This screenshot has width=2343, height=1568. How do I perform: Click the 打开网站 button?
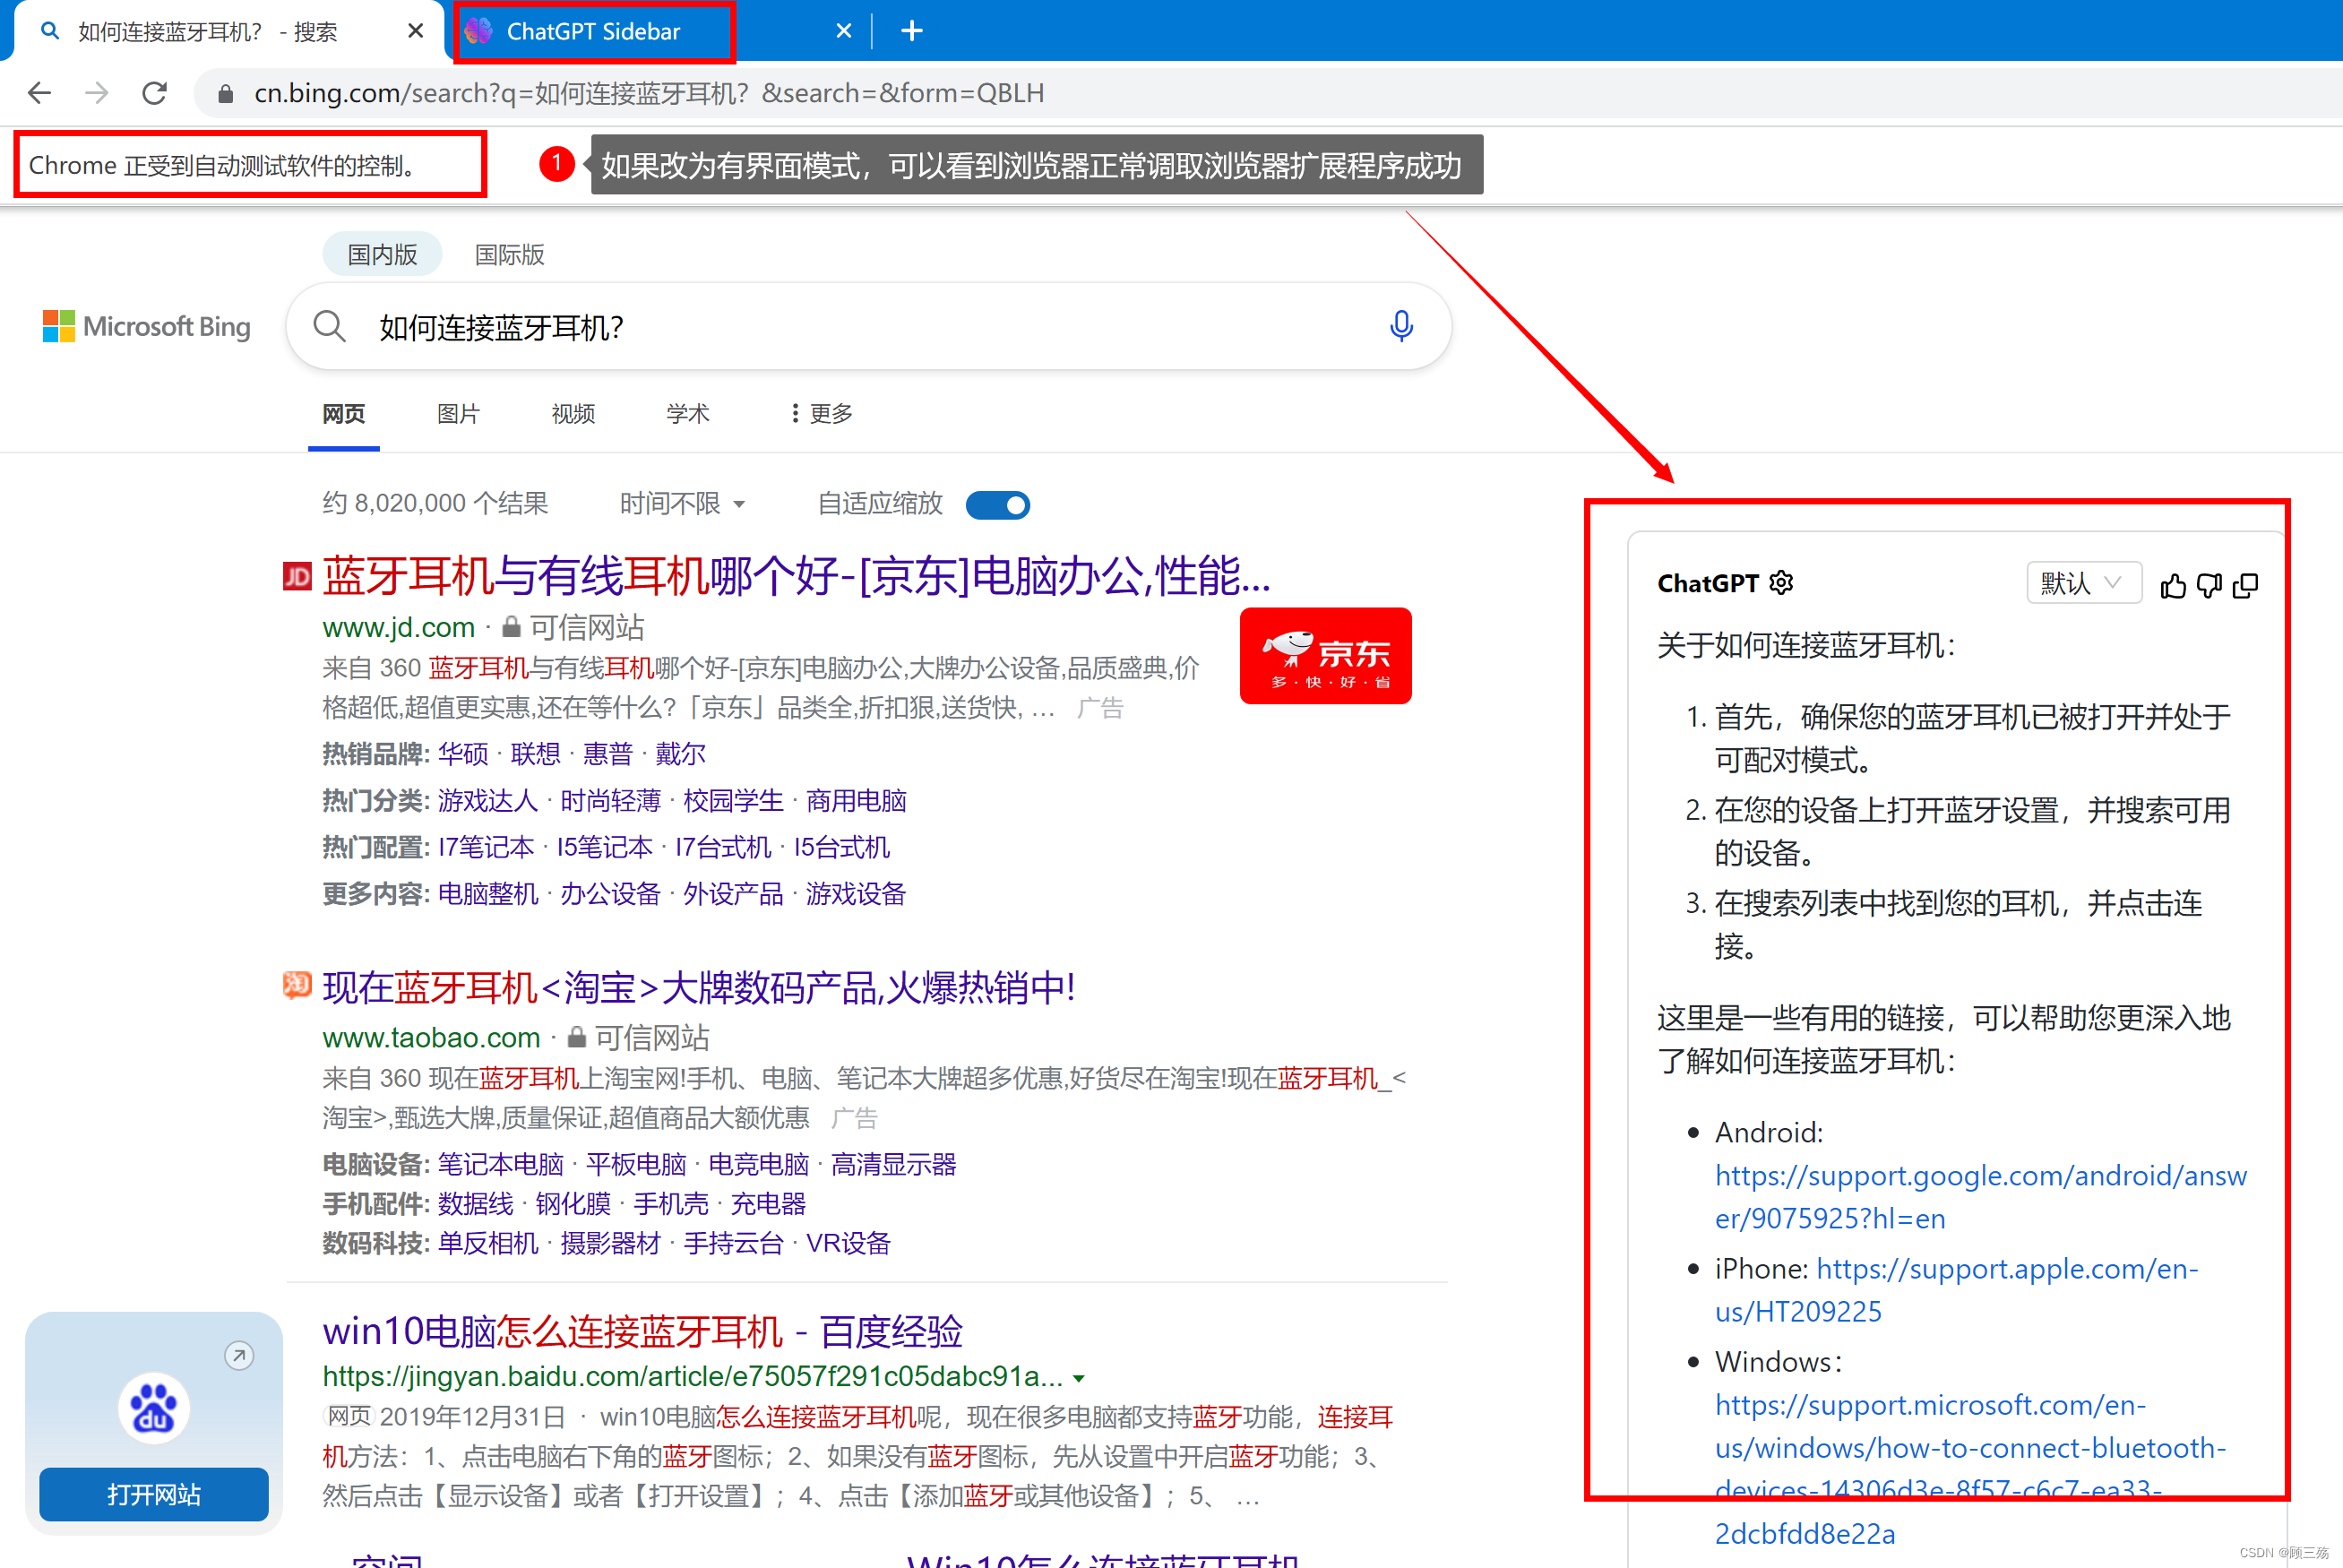click(x=153, y=1494)
